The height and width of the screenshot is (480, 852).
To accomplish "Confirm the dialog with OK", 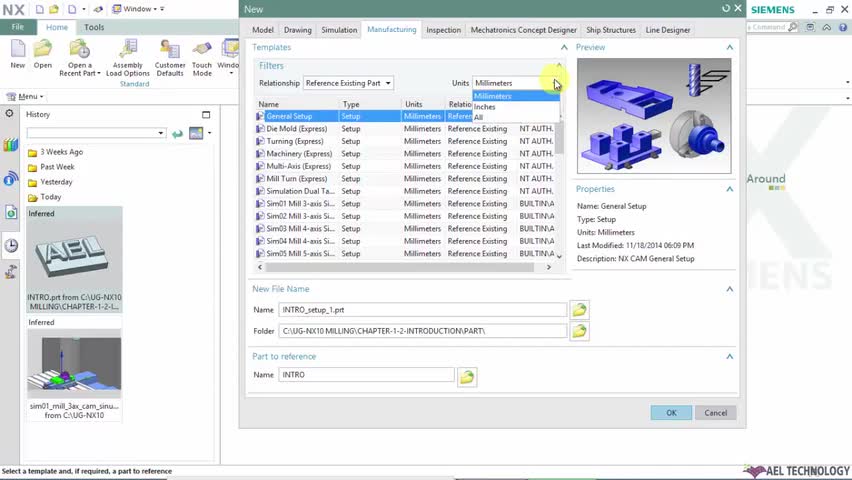I will tap(671, 413).
